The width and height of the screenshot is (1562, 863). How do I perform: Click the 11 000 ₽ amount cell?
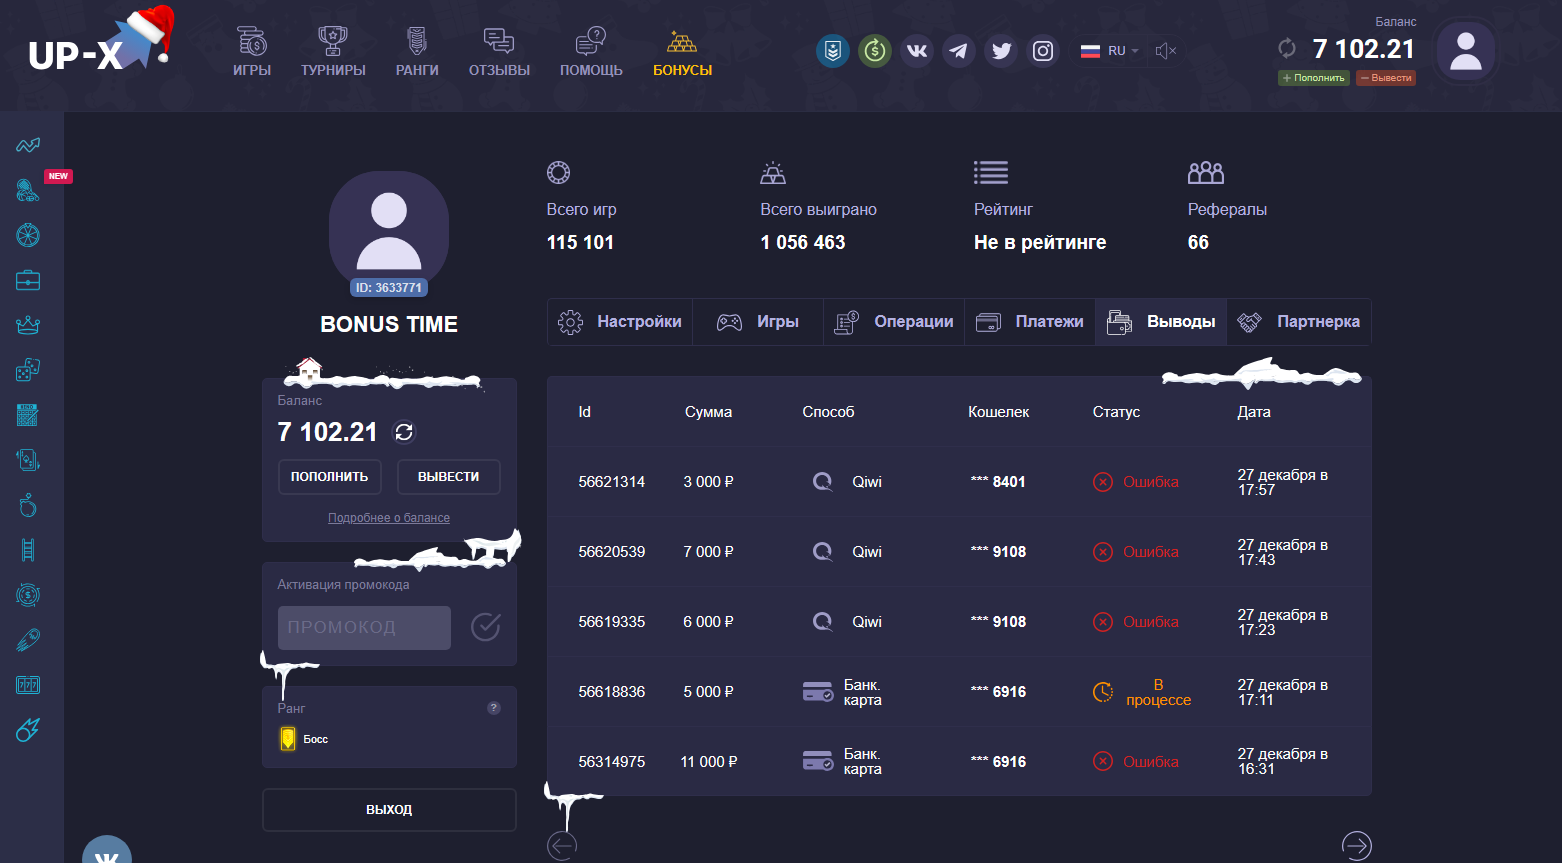click(709, 762)
